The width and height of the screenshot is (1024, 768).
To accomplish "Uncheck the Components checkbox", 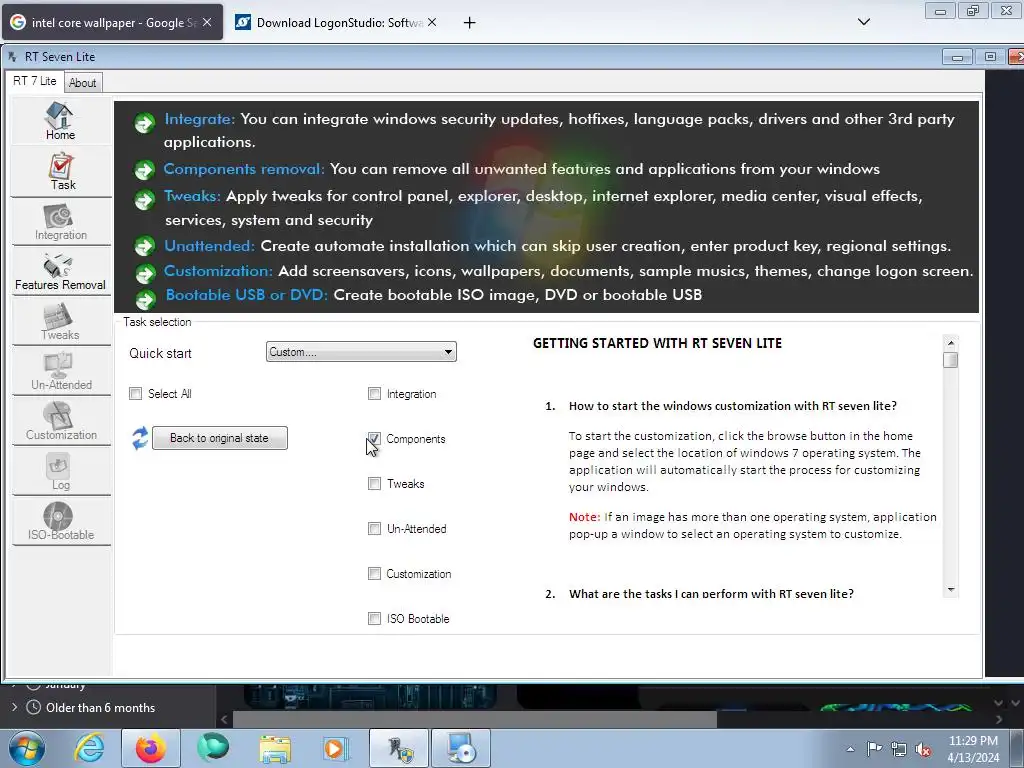I will 374,438.
